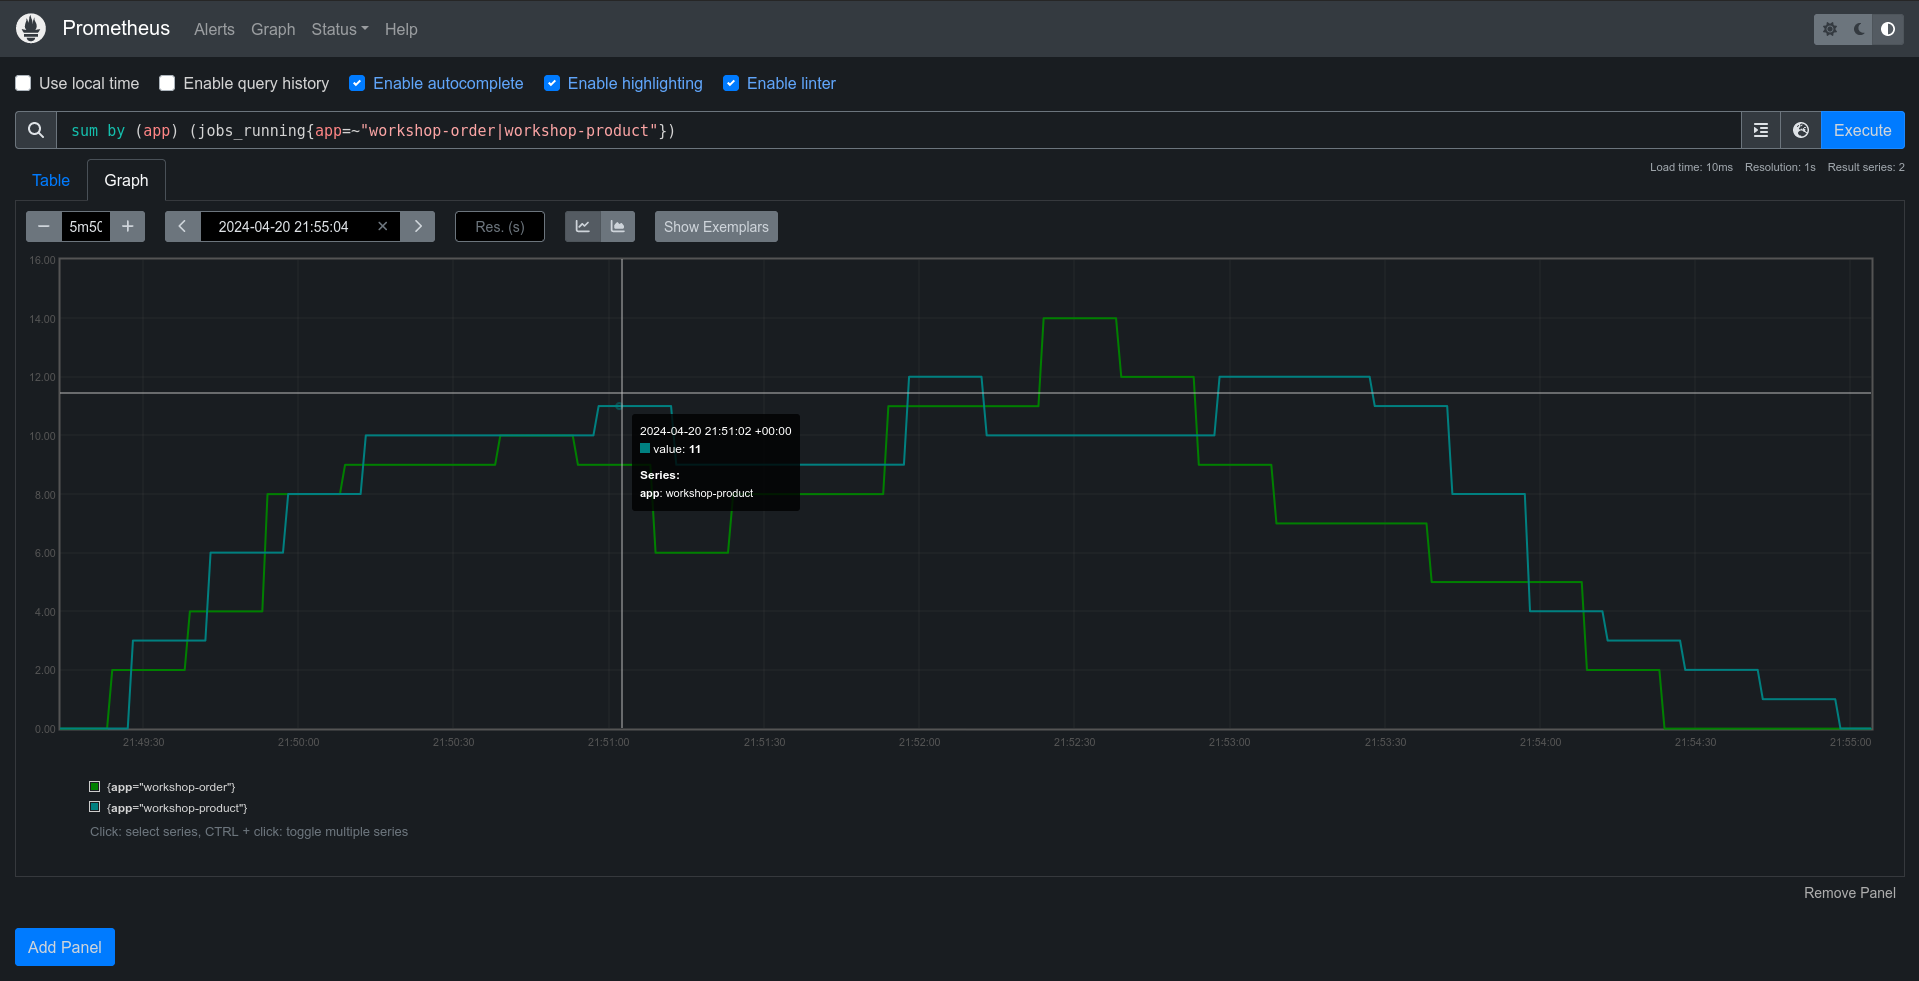Click the end time field 2024-04-20 21:55:04
Viewport: 1919px width, 981px height.
[284, 227]
